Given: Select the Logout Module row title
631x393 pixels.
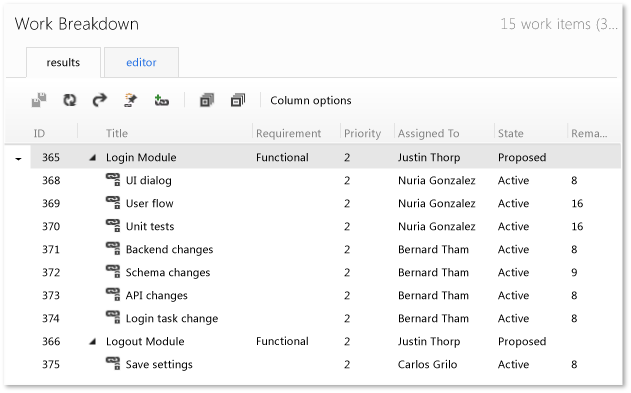Looking at the screenshot, I should coord(145,342).
